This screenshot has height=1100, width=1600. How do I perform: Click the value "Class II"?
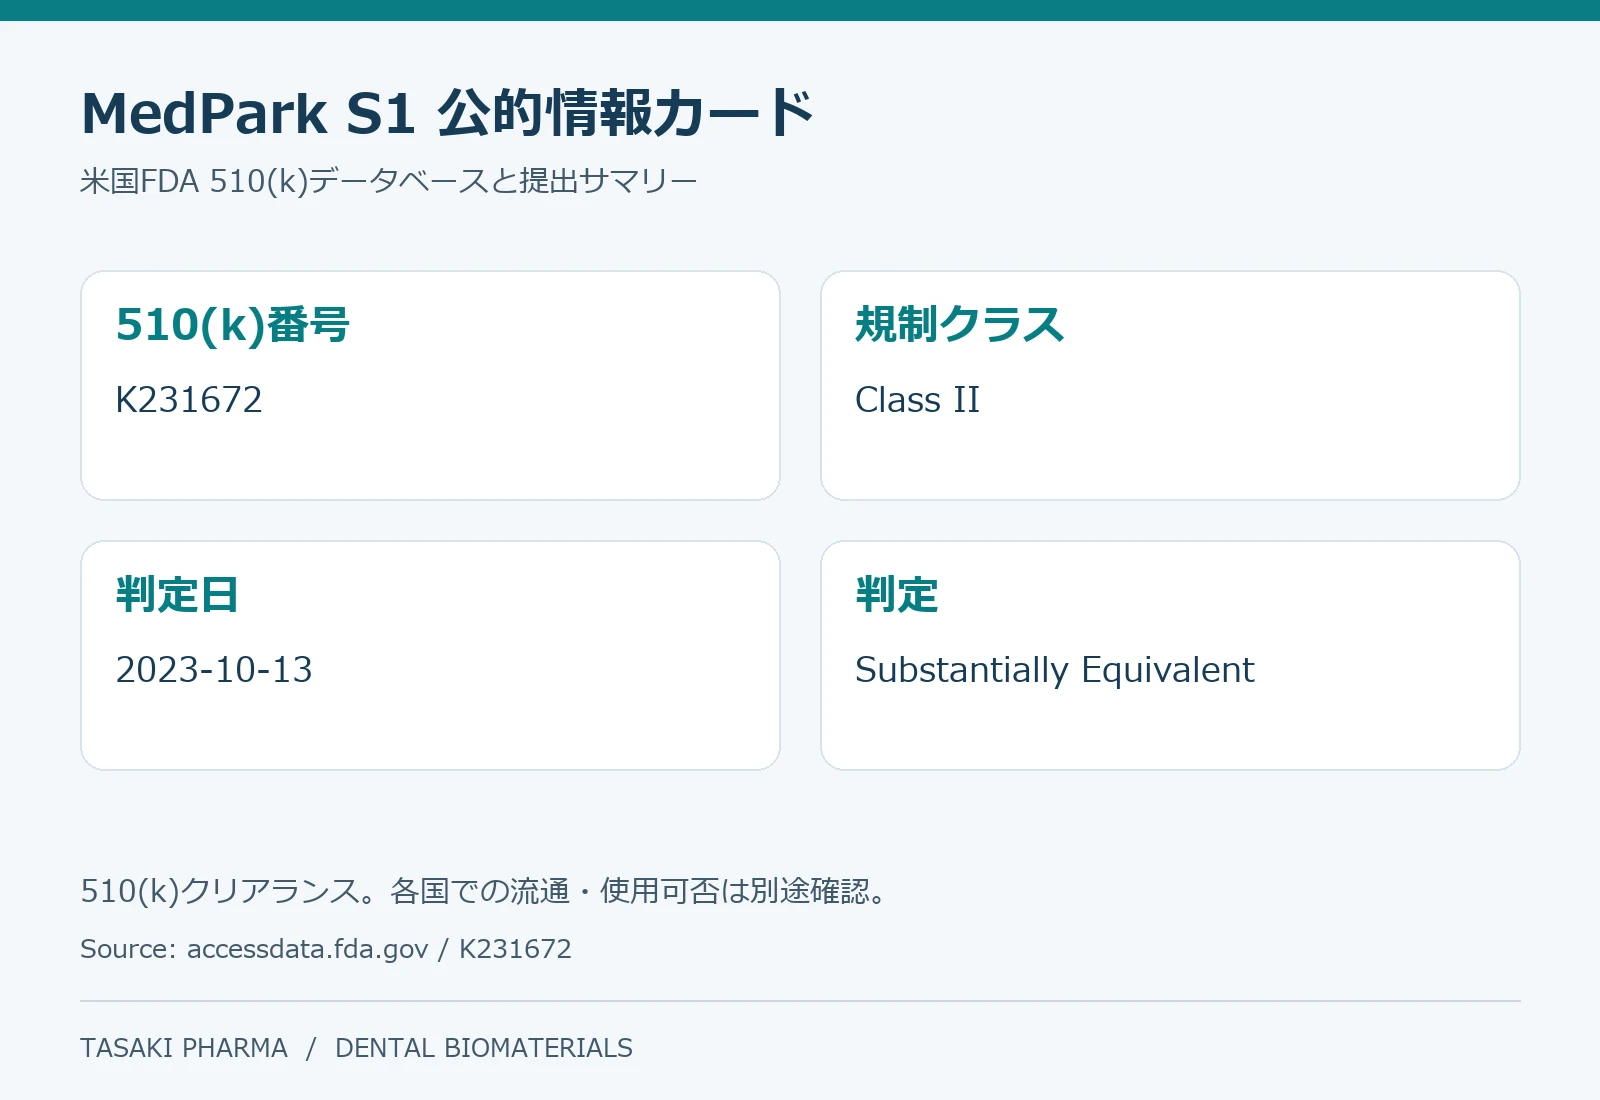pos(917,400)
